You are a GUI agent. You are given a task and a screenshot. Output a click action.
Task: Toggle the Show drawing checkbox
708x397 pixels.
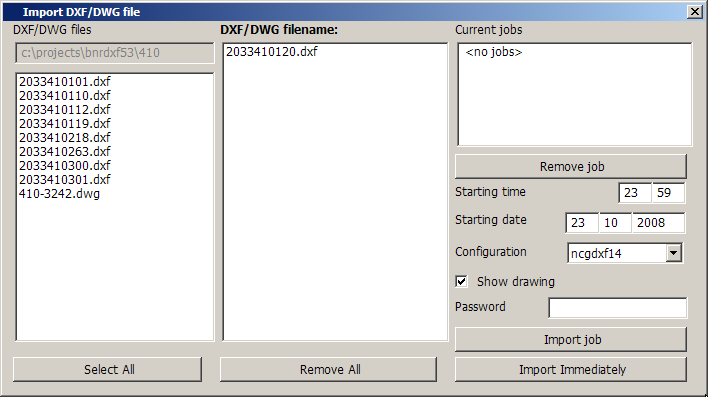[x=461, y=281]
